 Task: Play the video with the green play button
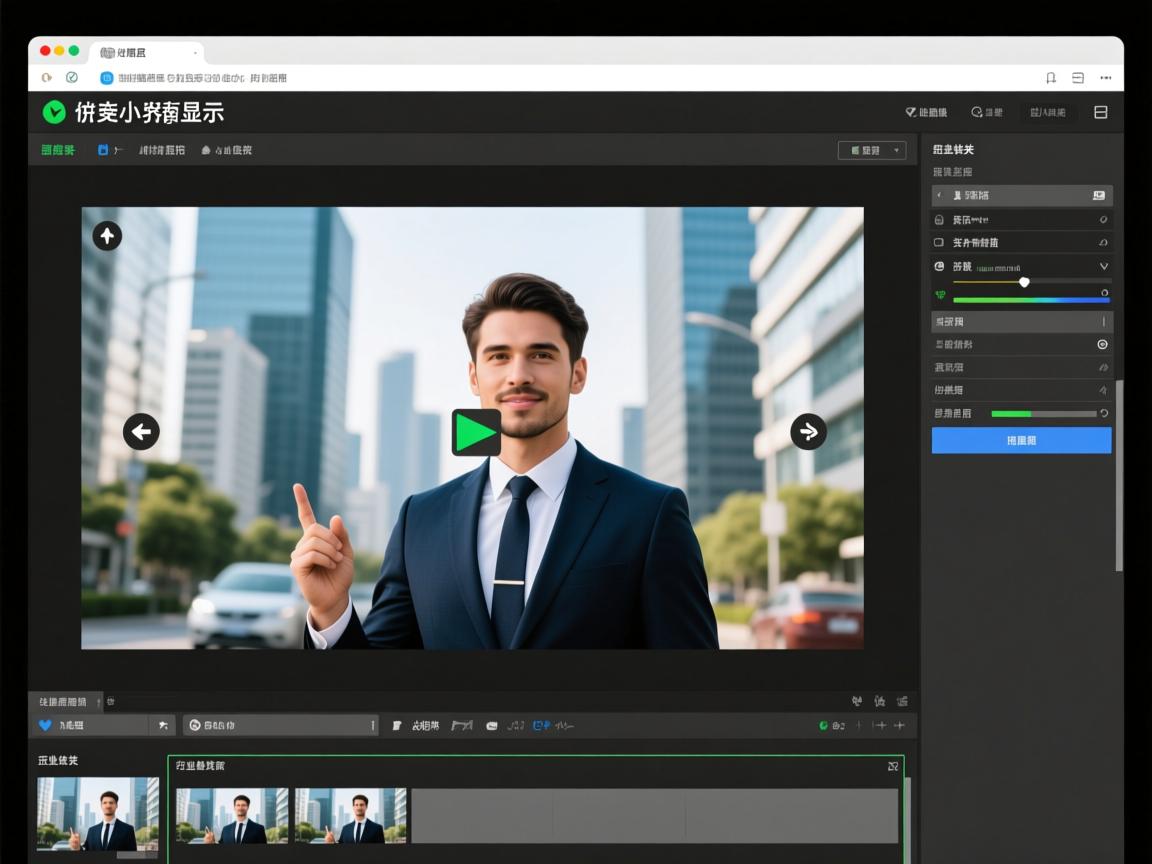476,432
